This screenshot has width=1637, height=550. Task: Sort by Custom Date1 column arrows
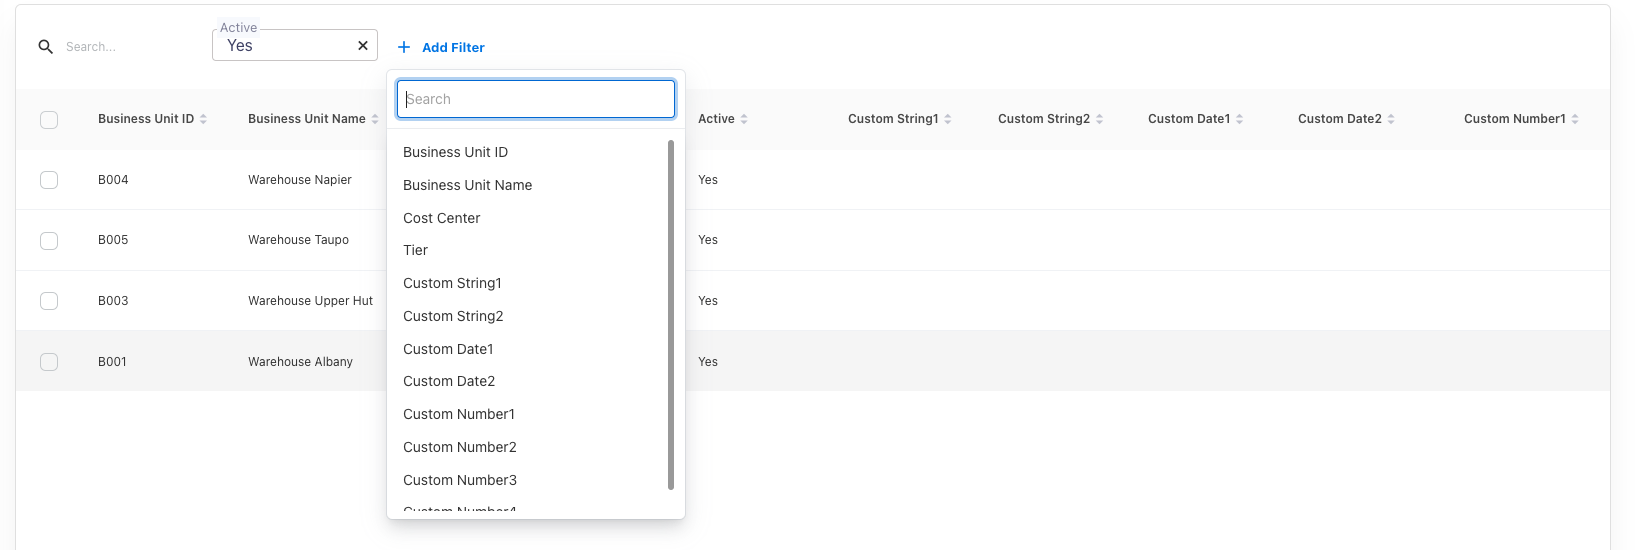tap(1239, 119)
